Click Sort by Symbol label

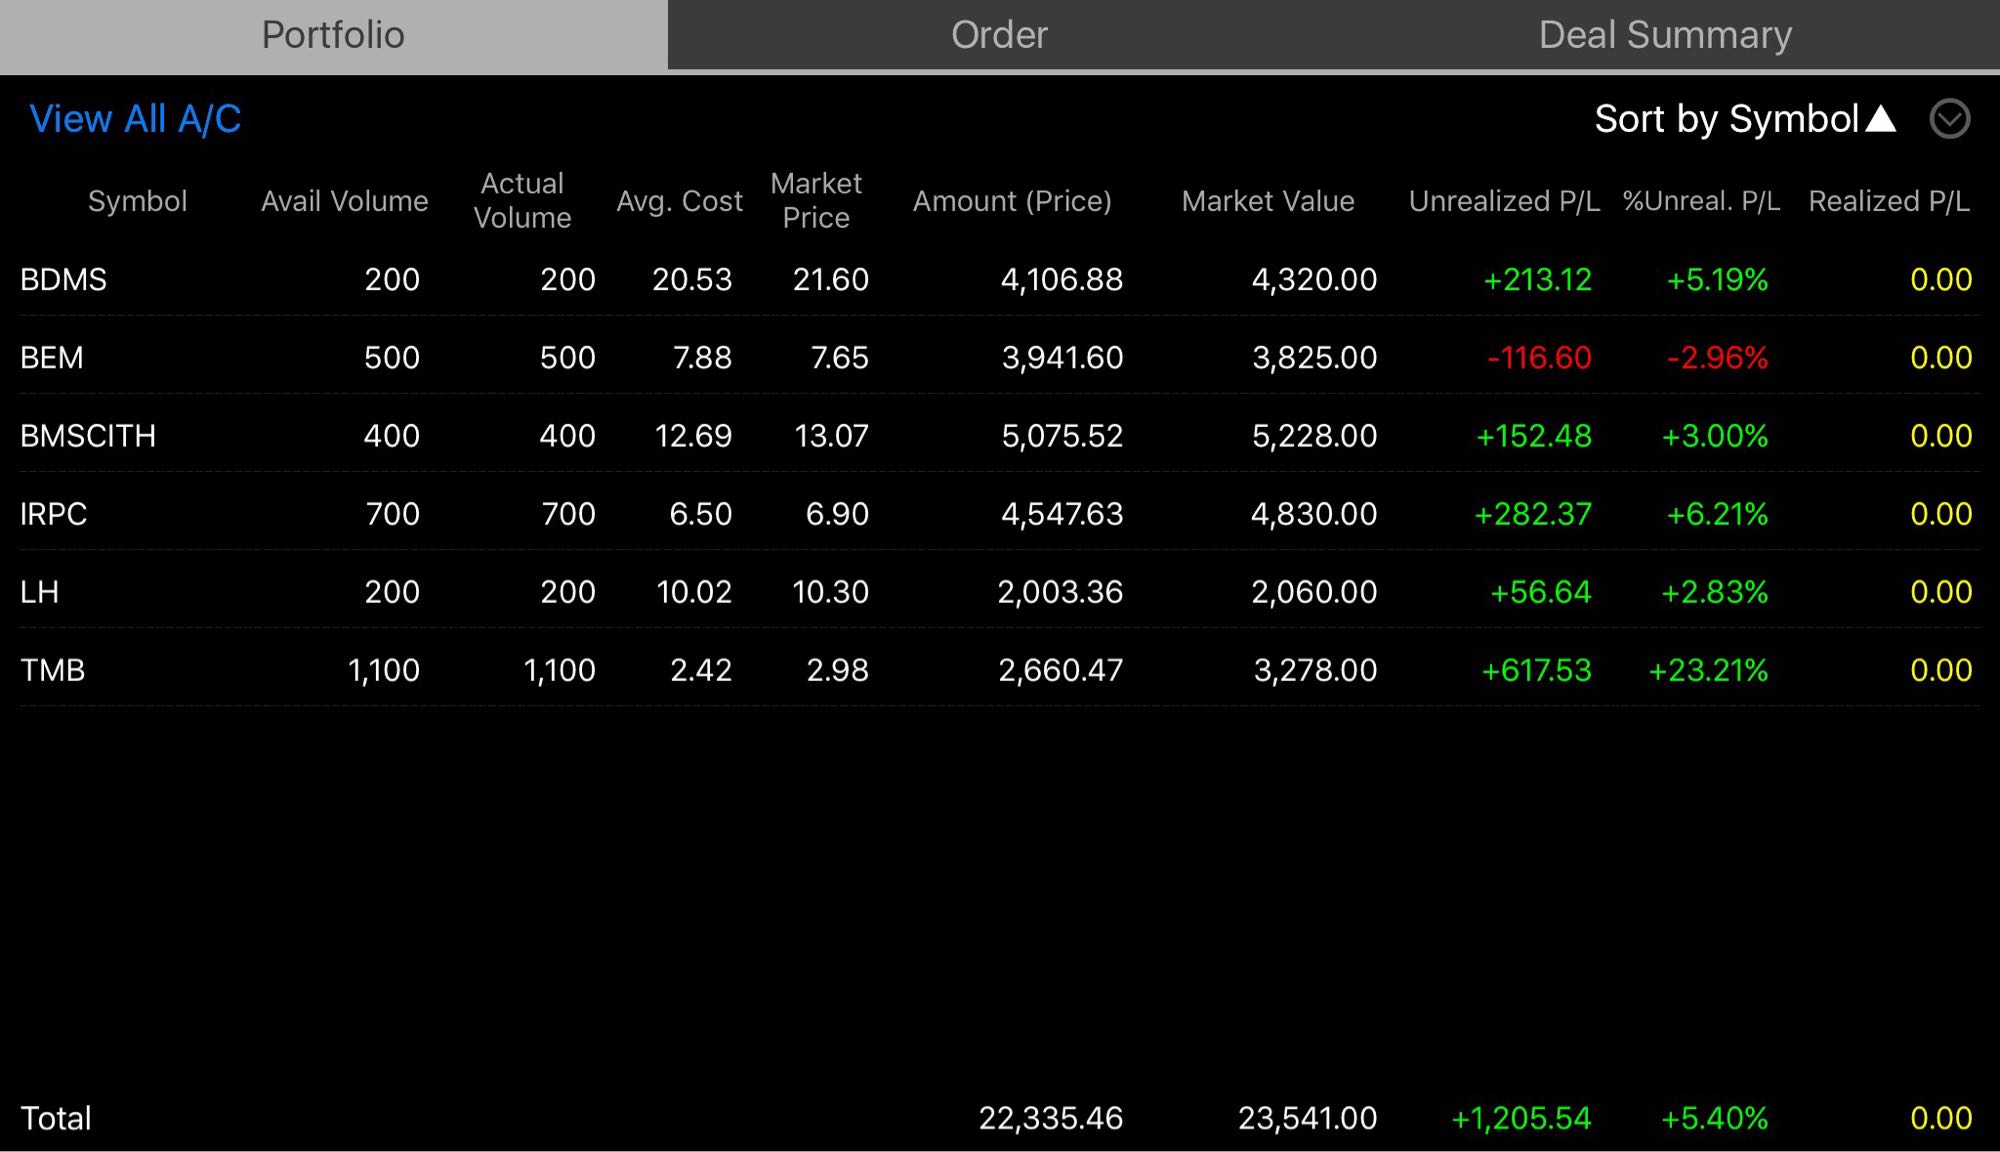(1726, 119)
